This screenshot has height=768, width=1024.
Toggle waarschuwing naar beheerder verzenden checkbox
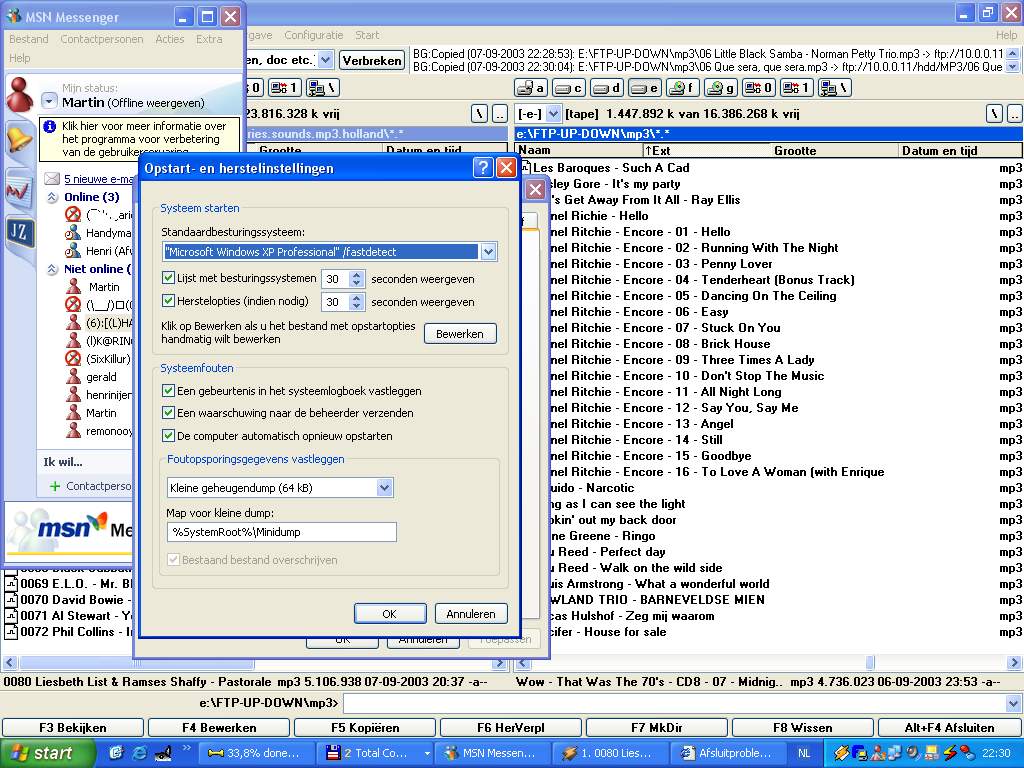point(168,413)
